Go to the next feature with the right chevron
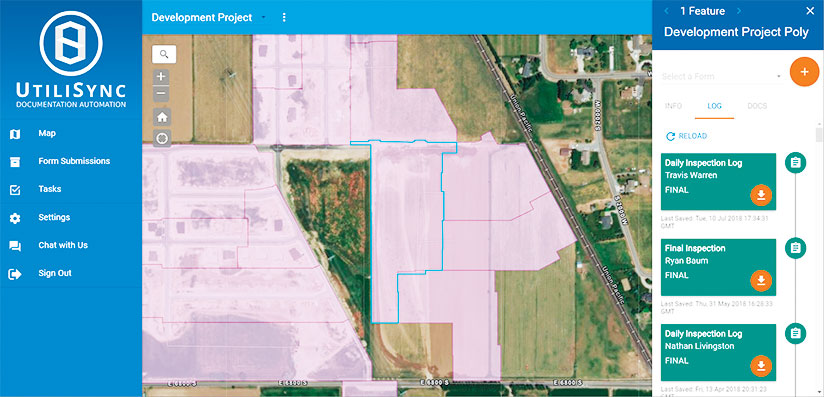 coord(738,11)
